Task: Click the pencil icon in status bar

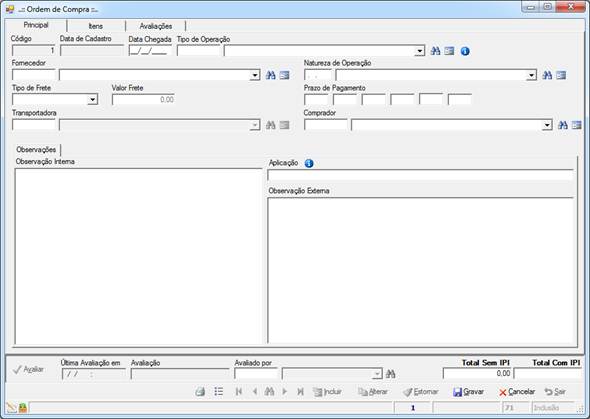Action: pos(12,407)
